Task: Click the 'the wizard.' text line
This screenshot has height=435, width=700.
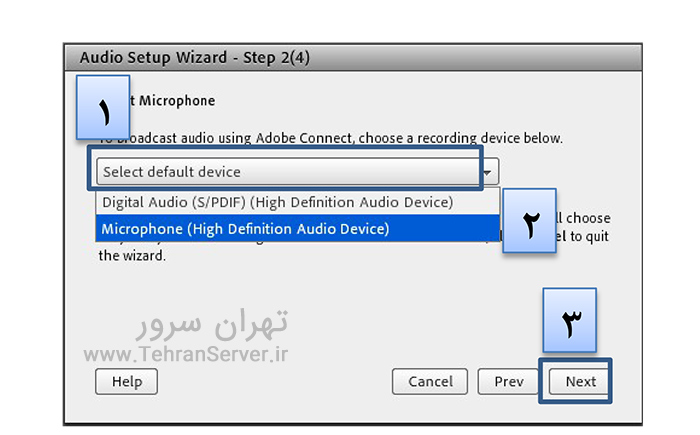Action: 132,255
